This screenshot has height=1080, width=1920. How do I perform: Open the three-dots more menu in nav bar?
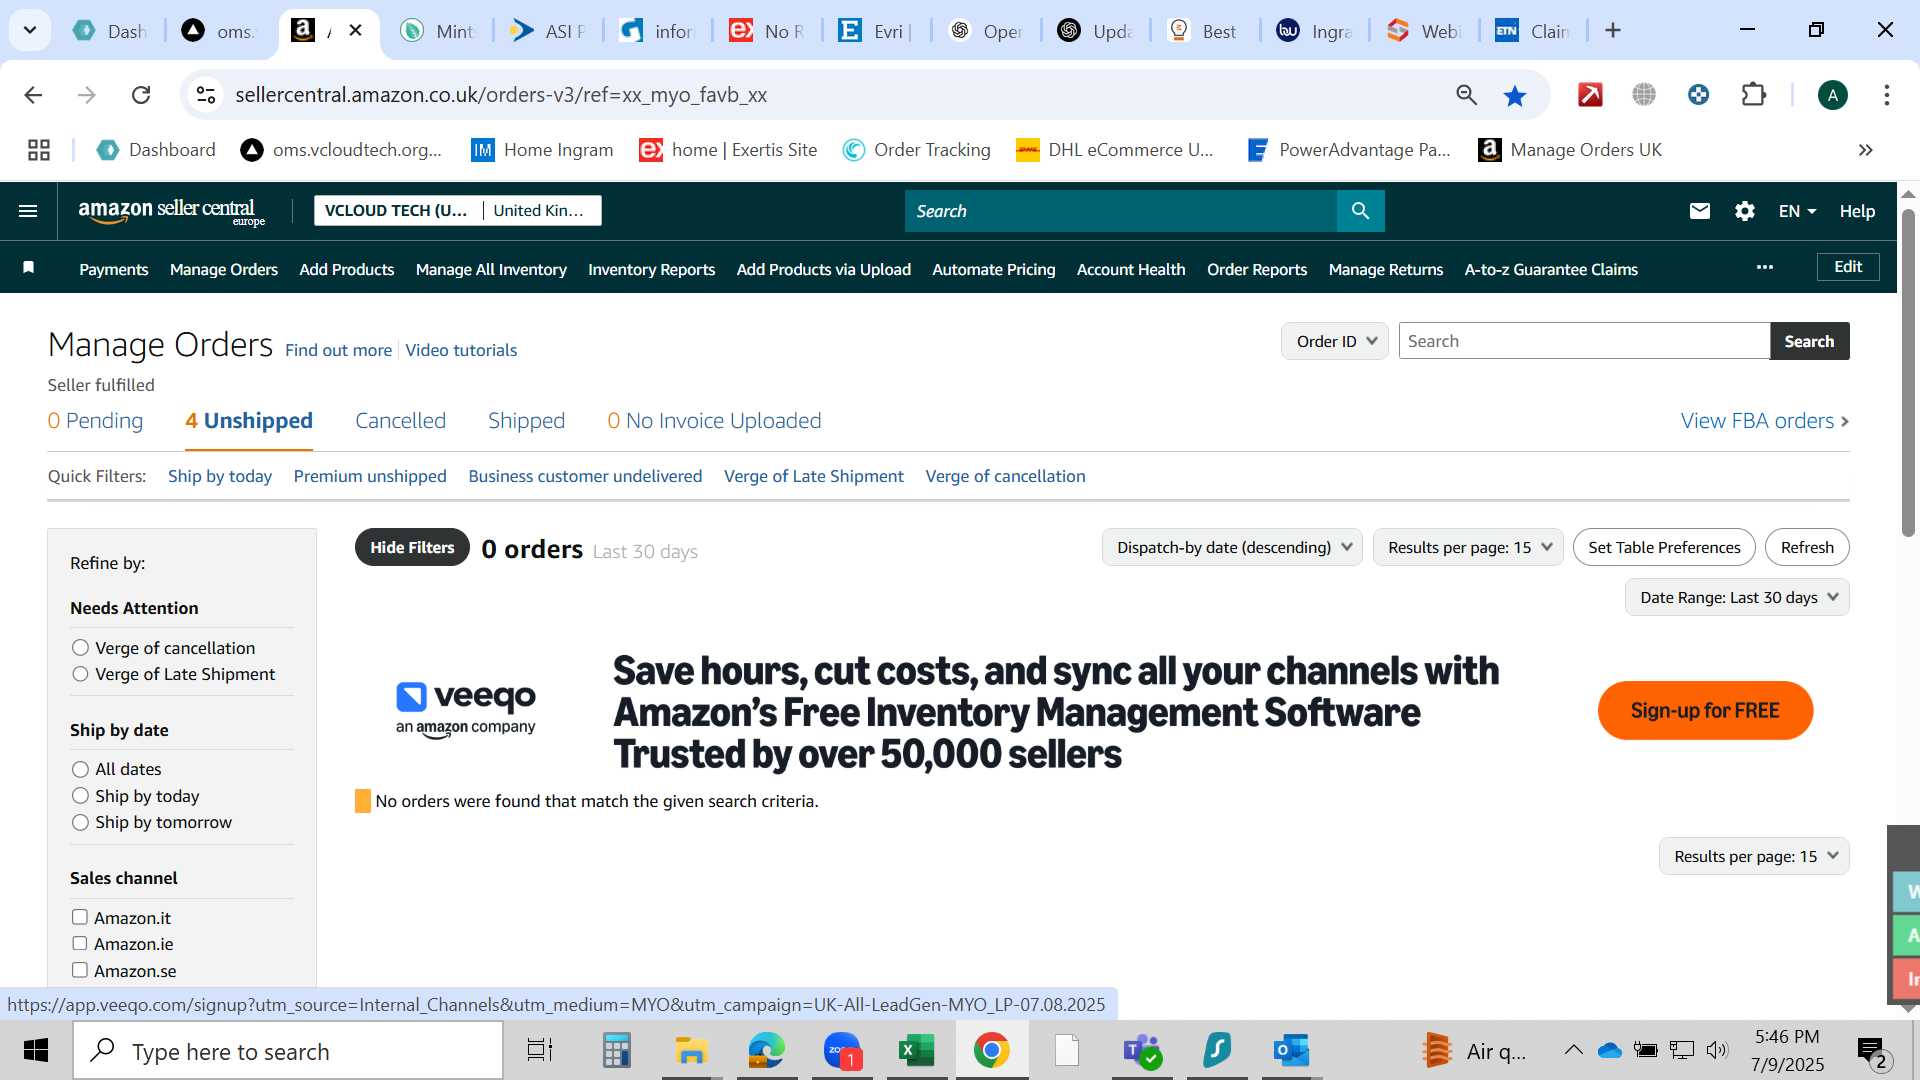point(1765,267)
